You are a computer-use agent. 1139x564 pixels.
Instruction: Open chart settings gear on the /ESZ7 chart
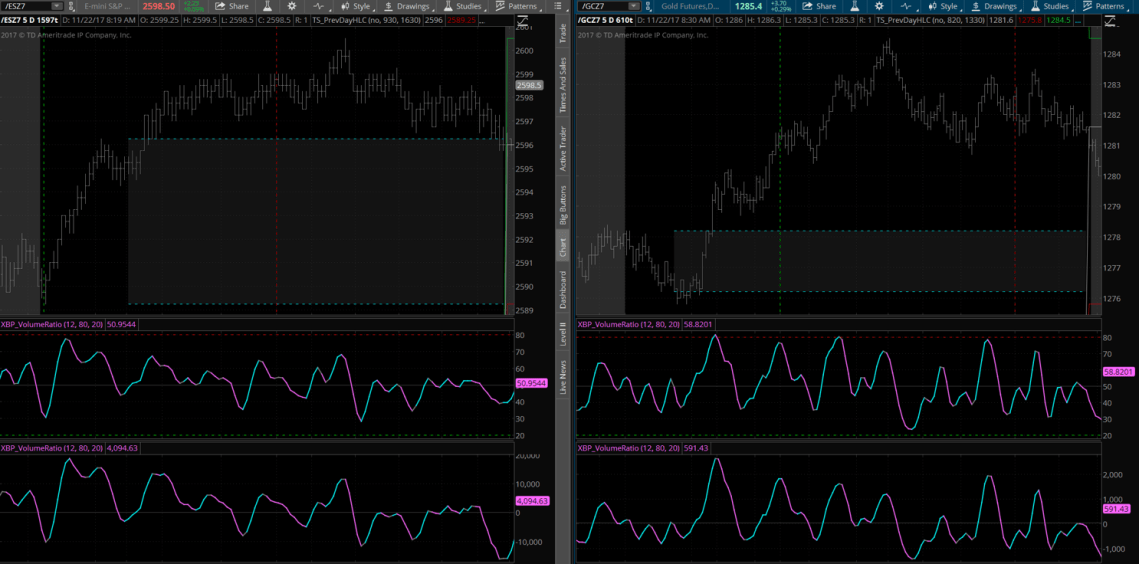click(x=292, y=6)
